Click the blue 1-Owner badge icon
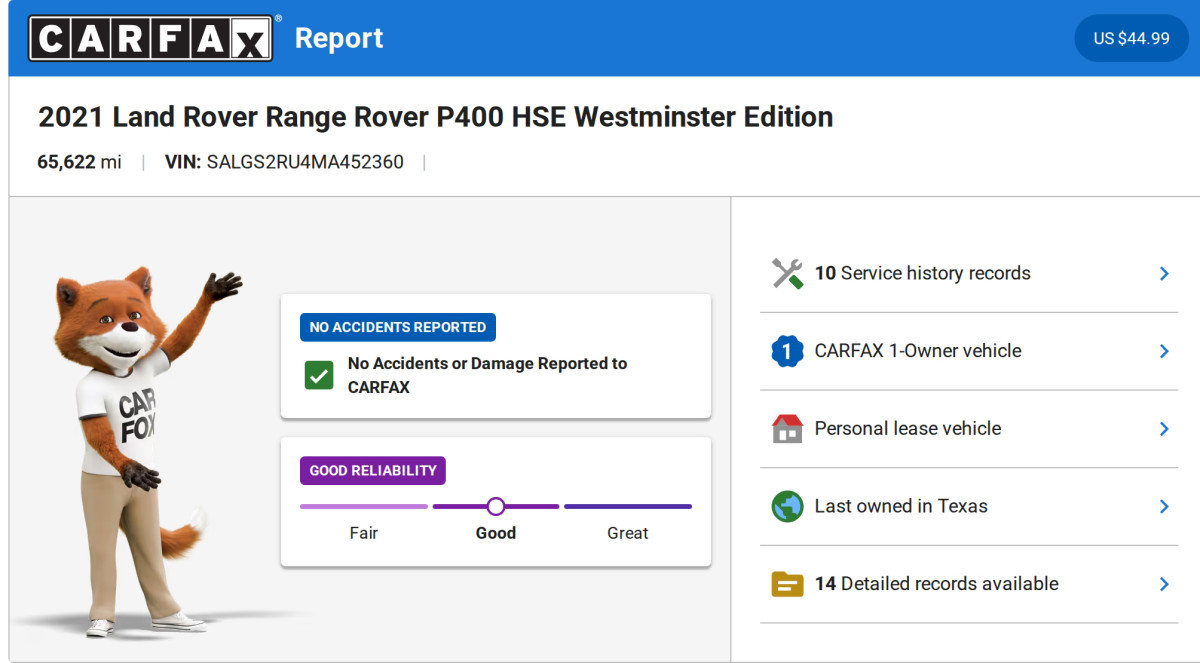The width and height of the screenshot is (1200, 663). tap(787, 351)
